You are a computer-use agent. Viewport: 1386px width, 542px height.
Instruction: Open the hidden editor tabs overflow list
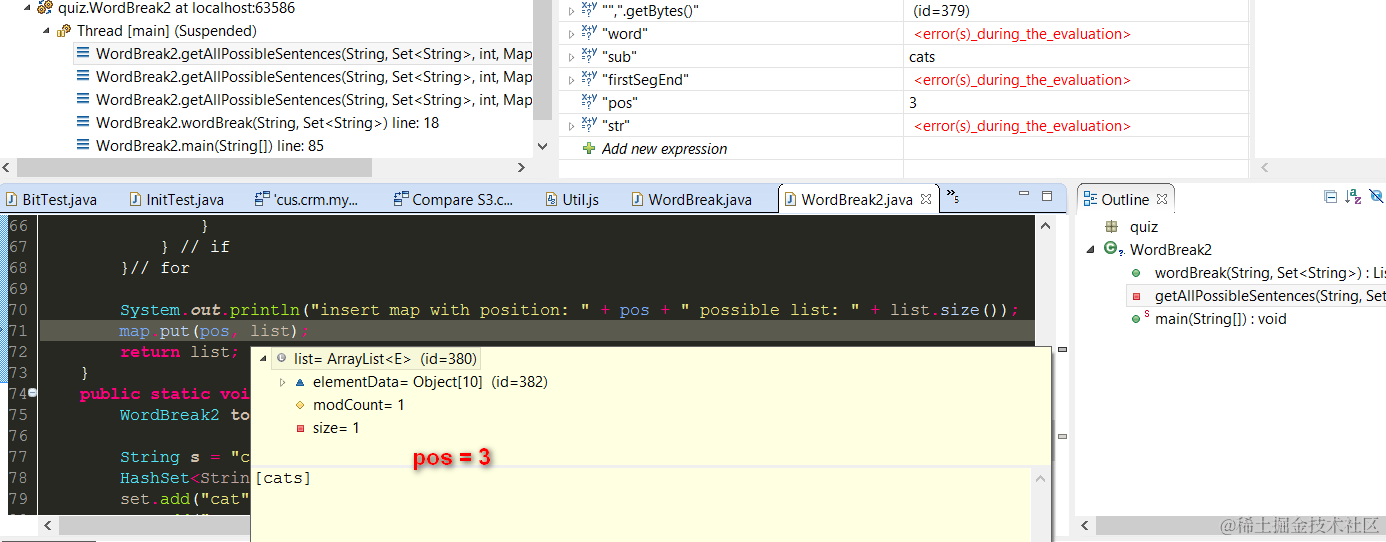953,197
